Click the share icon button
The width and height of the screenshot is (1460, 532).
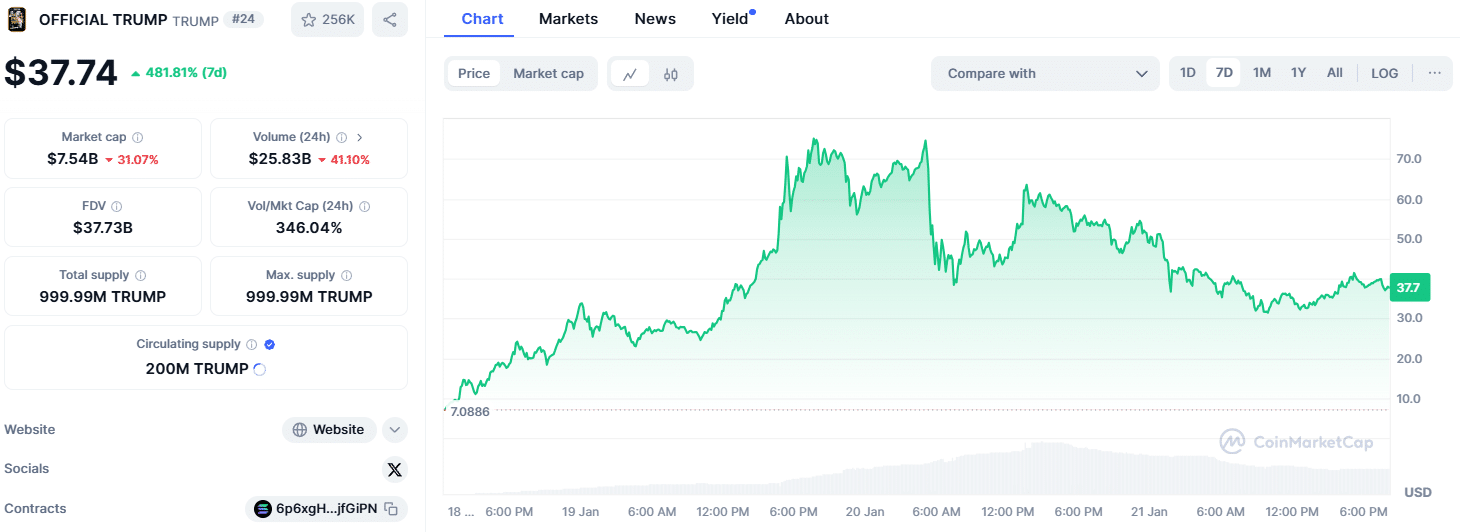point(390,20)
